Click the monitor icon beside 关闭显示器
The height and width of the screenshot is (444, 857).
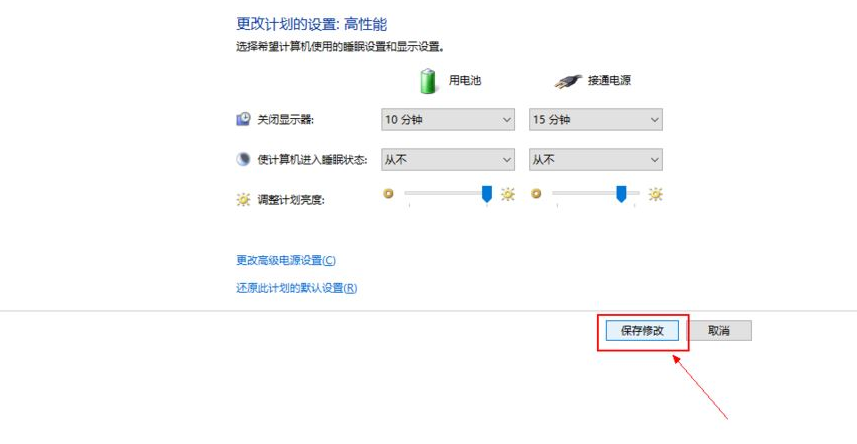coord(243,119)
